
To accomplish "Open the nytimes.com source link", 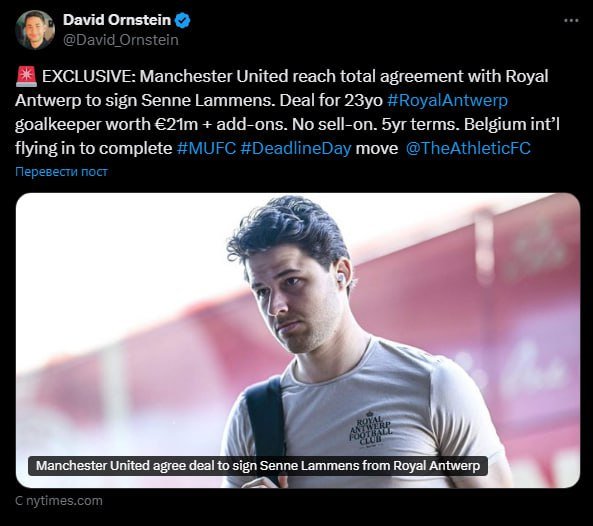I will (59, 501).
